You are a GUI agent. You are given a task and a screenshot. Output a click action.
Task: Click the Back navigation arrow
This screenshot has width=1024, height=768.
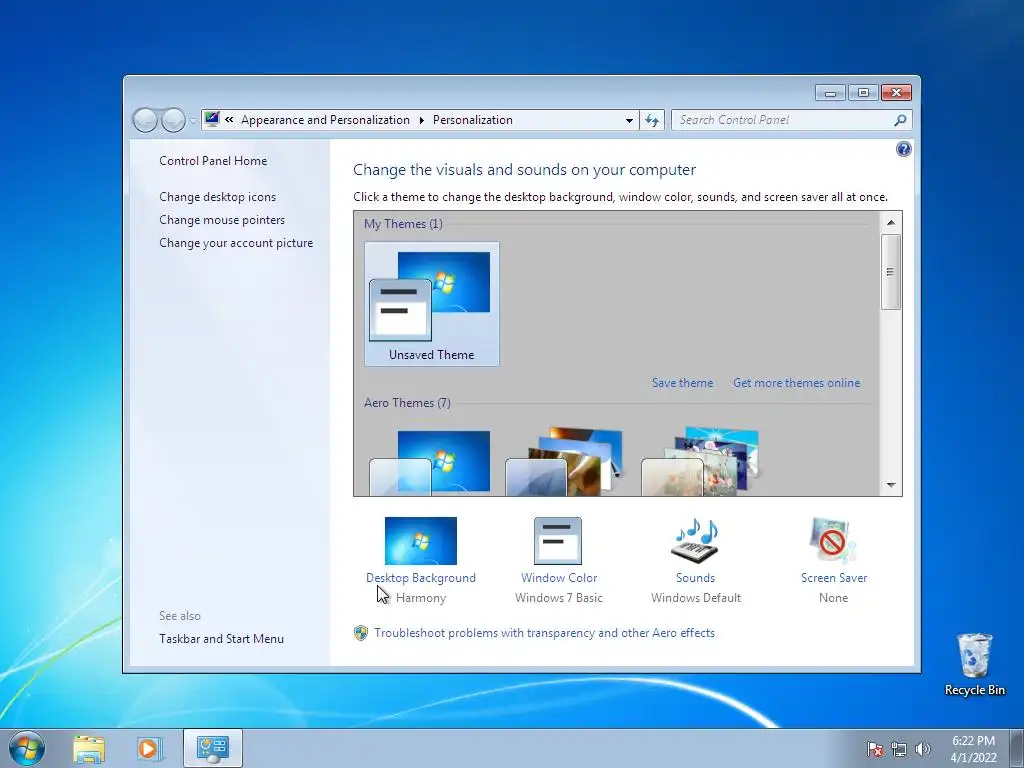coord(145,120)
